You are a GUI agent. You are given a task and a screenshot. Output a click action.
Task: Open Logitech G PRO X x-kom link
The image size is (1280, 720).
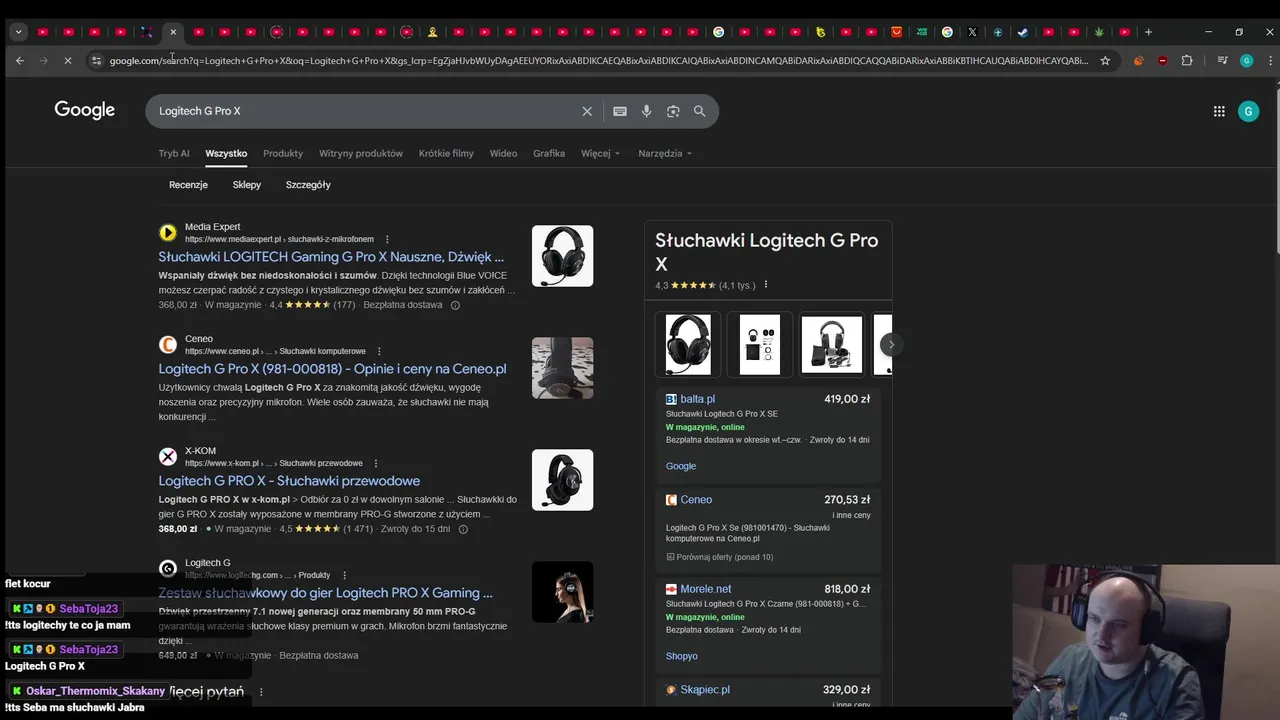click(x=289, y=481)
